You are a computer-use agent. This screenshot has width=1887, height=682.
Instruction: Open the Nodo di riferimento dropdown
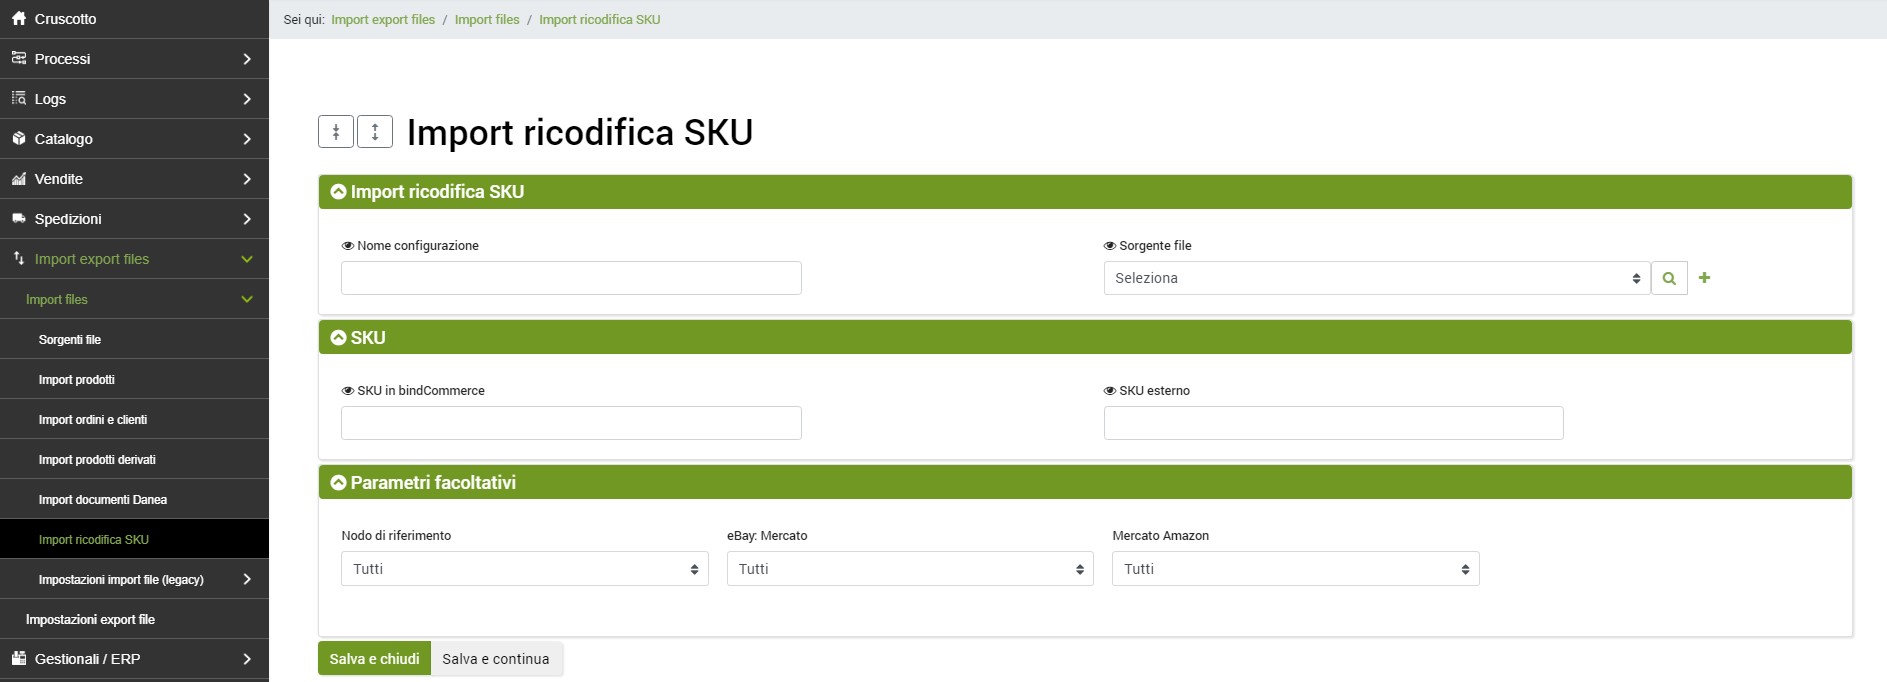(x=524, y=569)
